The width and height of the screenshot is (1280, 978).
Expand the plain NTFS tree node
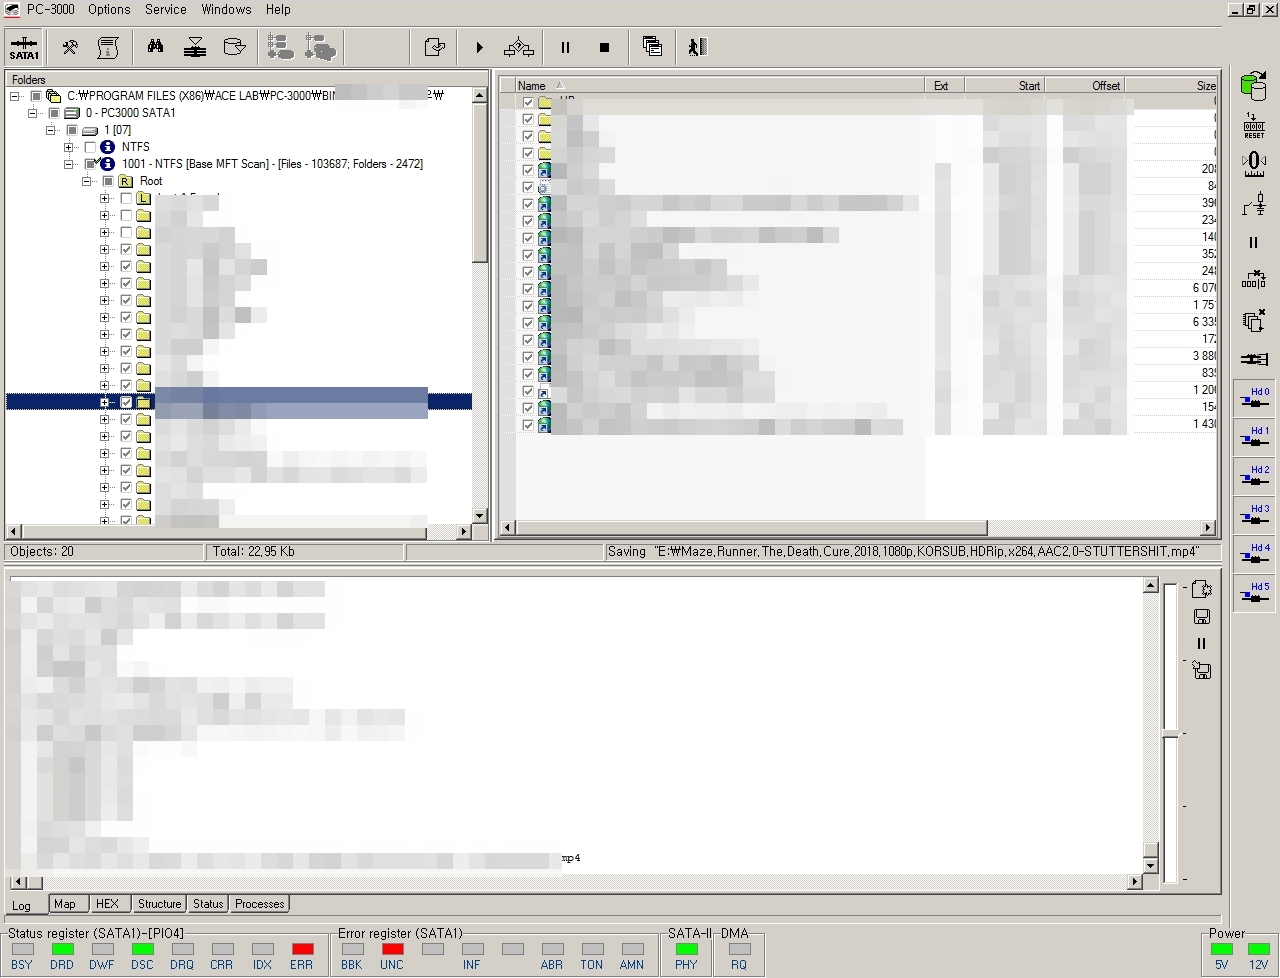click(x=69, y=147)
